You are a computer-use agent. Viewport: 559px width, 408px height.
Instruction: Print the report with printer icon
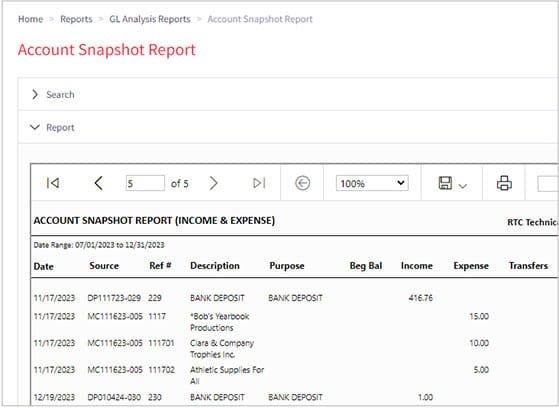(504, 183)
